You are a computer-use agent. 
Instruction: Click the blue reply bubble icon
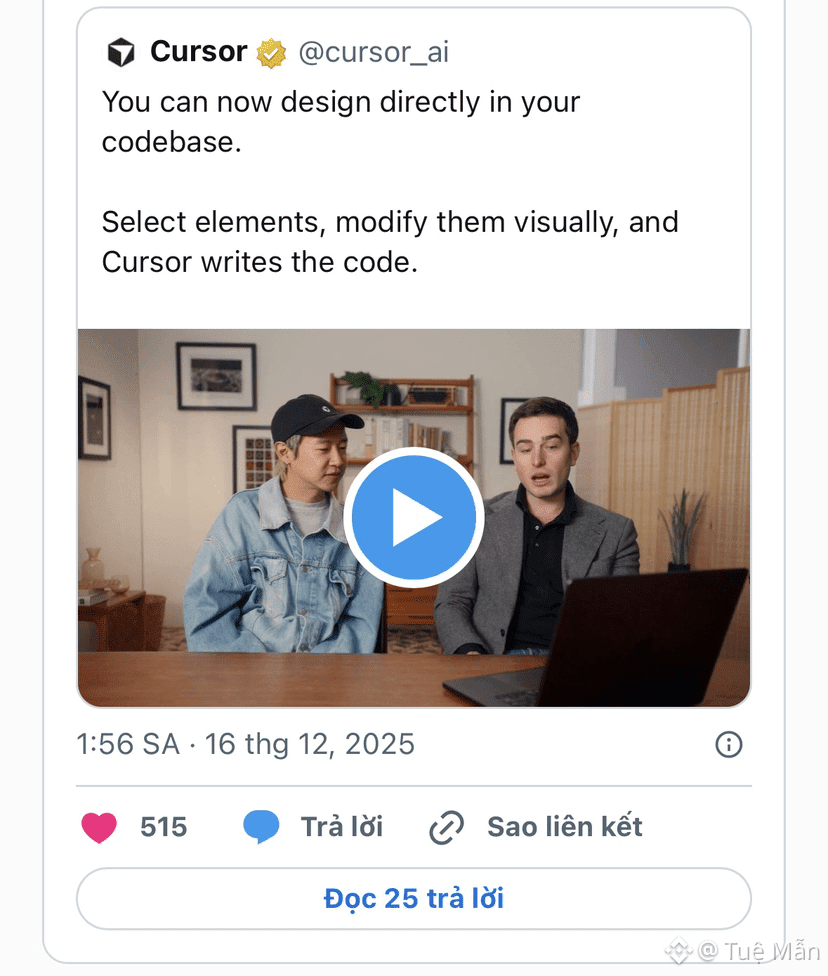pos(261,827)
